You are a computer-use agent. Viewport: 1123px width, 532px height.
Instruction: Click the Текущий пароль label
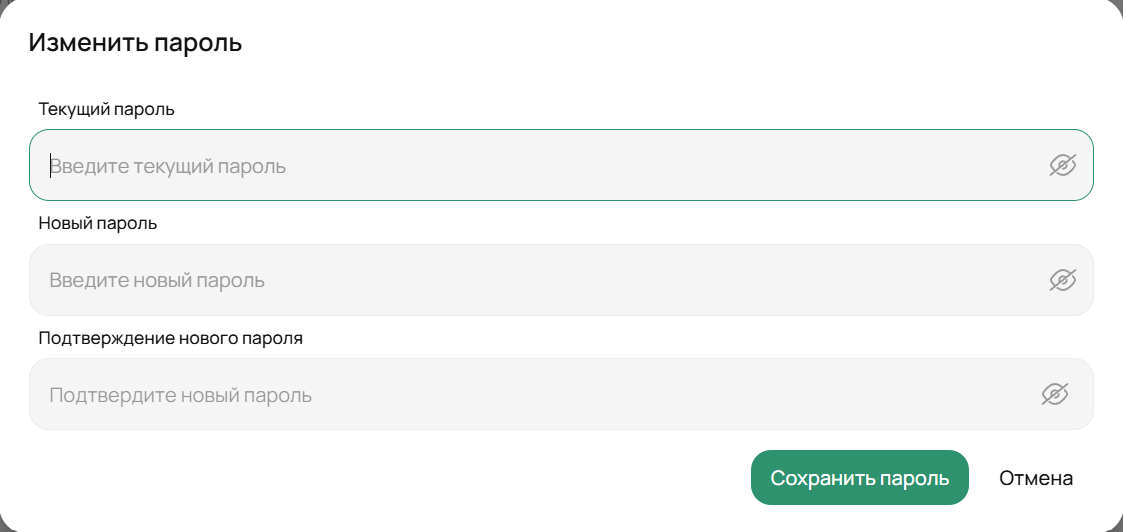[106, 109]
